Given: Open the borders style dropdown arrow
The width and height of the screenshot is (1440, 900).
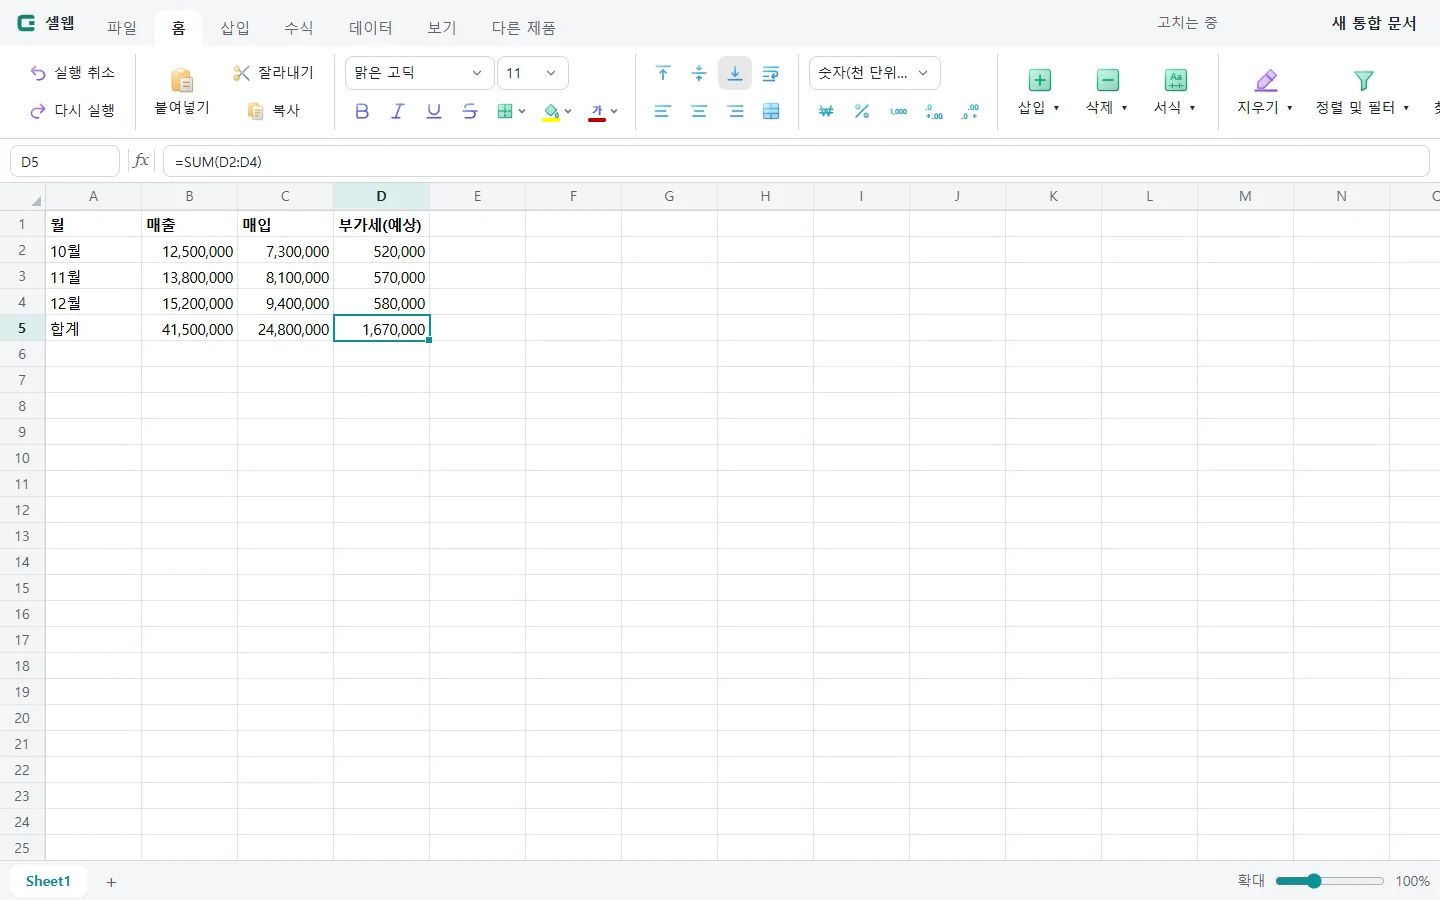Looking at the screenshot, I should tap(522, 112).
